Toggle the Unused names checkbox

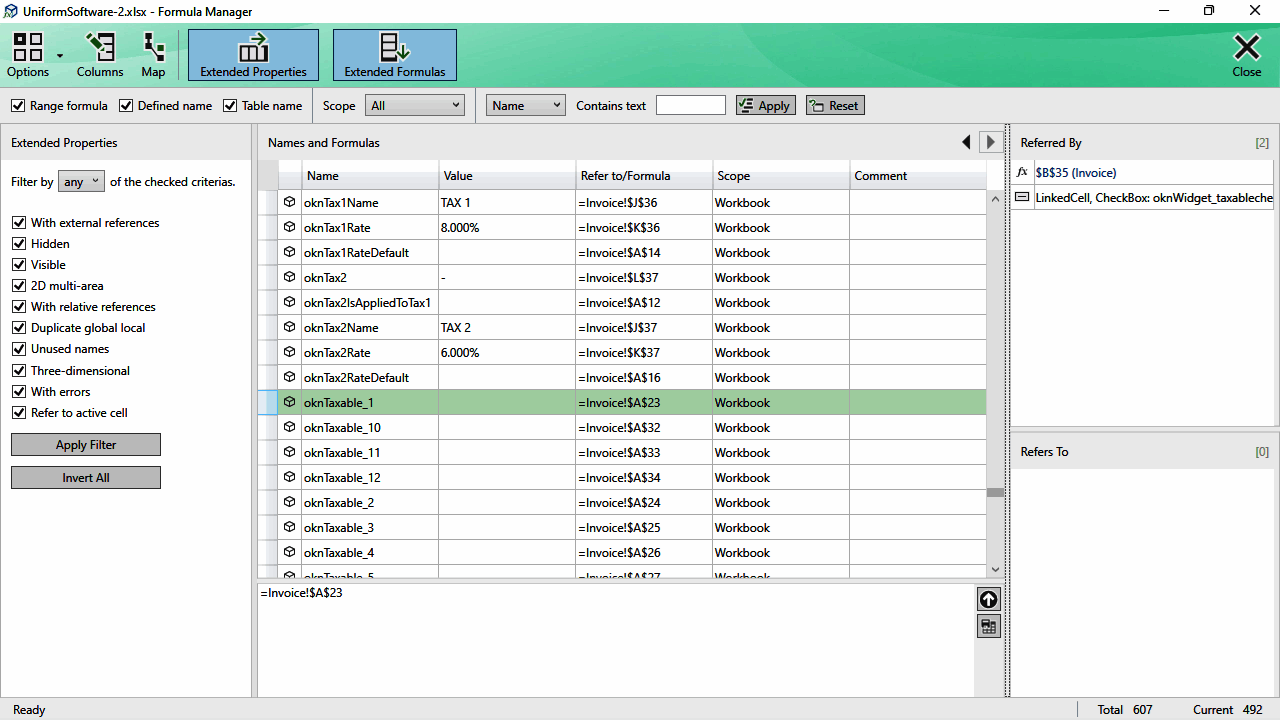click(18, 349)
